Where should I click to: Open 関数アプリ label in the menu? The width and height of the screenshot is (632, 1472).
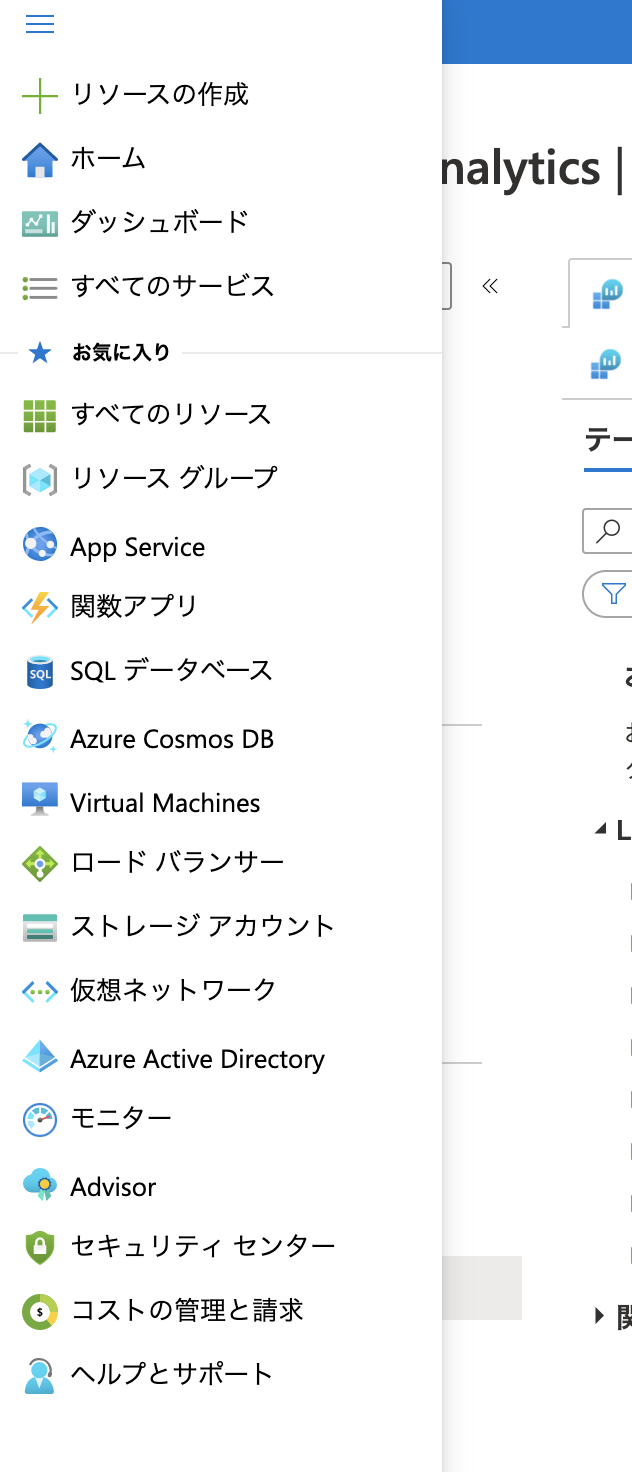[134, 607]
